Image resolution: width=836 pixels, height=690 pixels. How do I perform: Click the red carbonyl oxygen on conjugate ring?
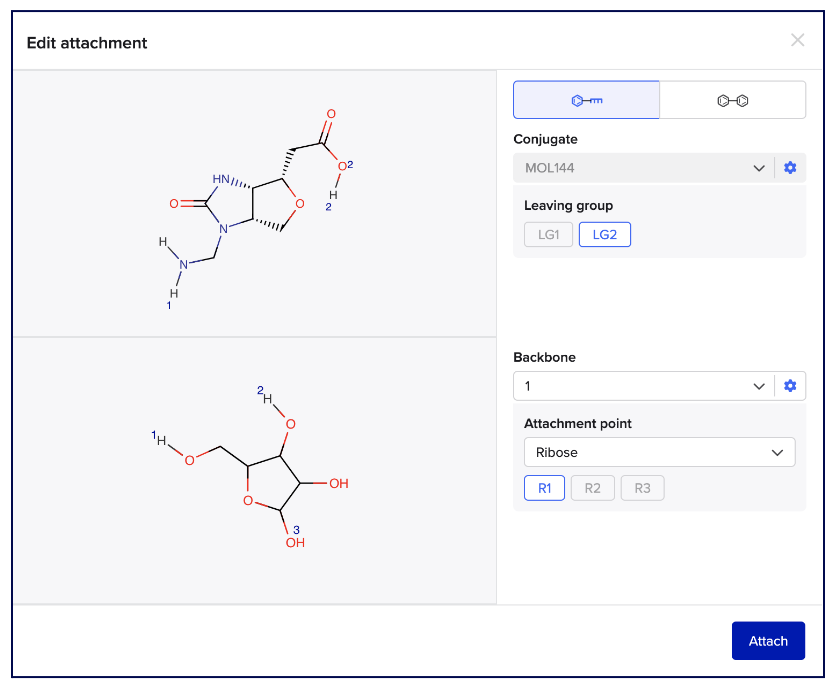pyautogui.click(x=174, y=203)
